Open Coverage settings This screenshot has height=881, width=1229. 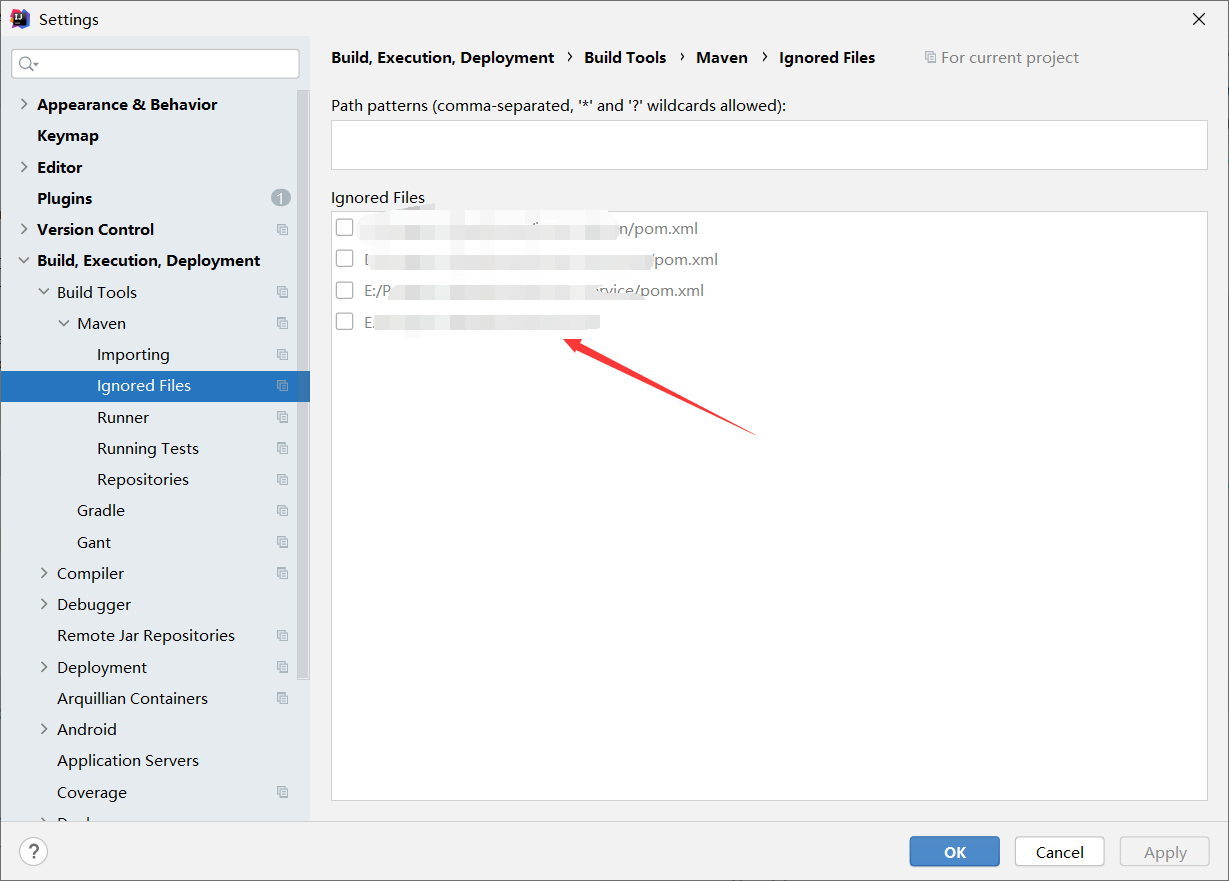point(92,792)
